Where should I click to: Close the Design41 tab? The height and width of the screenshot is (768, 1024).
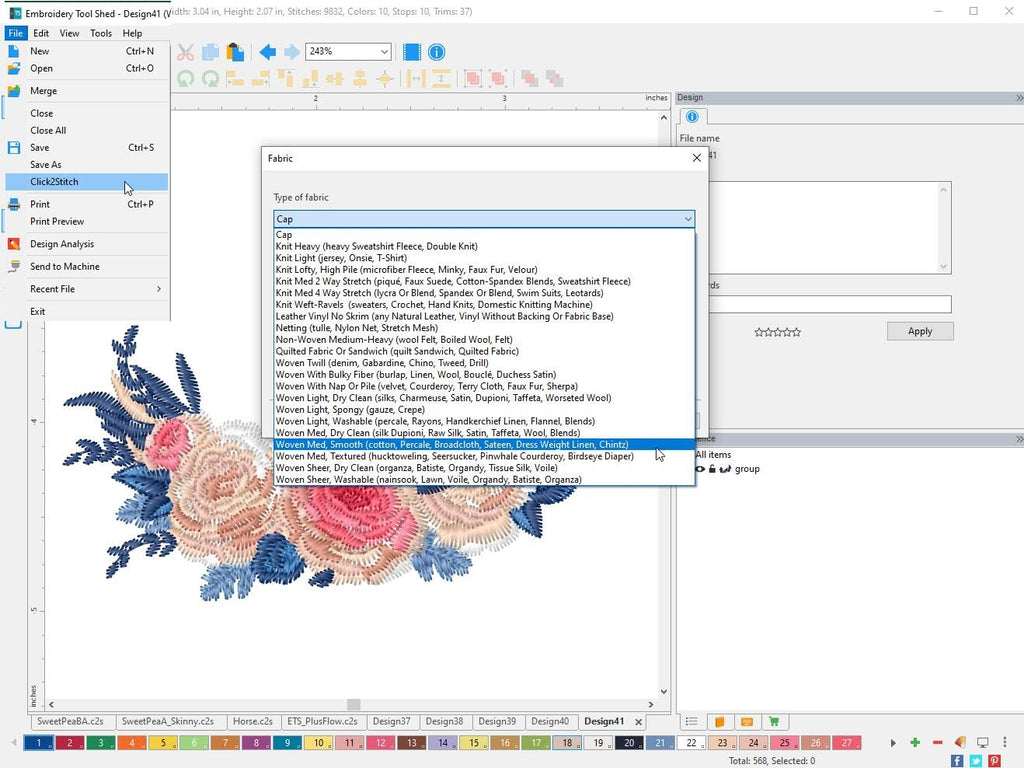pyautogui.click(x=639, y=722)
